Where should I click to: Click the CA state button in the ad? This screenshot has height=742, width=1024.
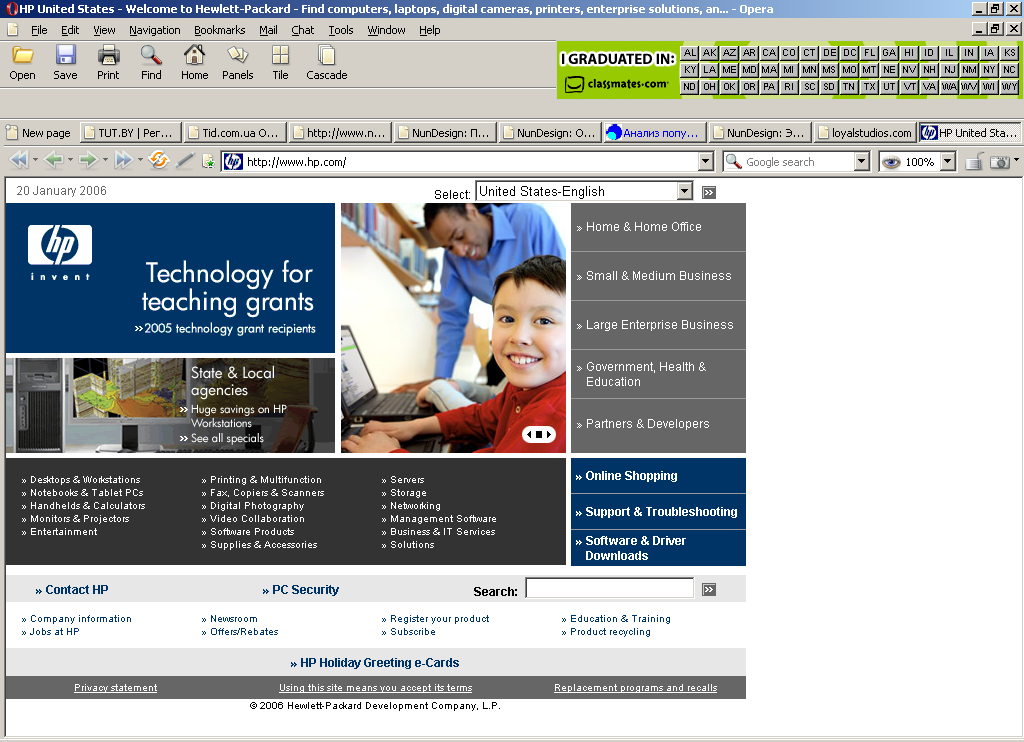coord(769,53)
